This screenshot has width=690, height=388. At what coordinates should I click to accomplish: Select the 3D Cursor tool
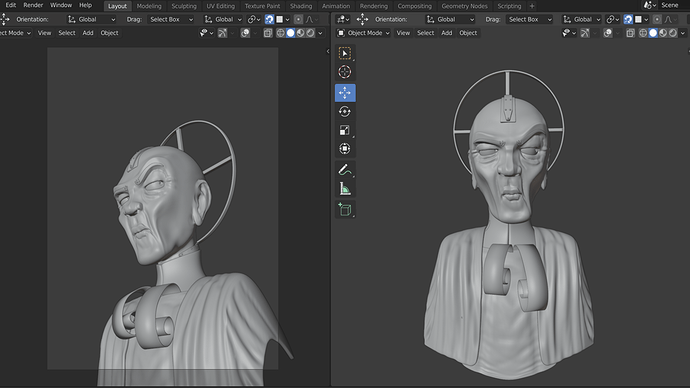point(345,72)
